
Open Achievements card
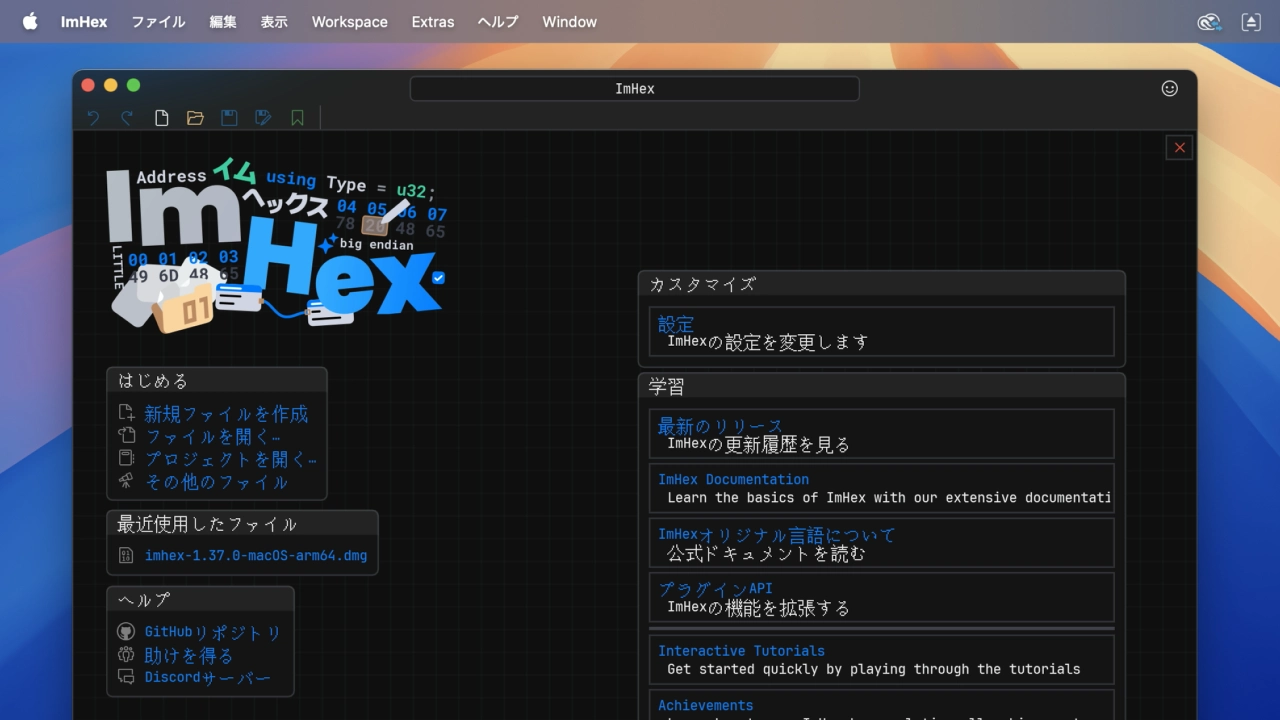coord(881,706)
